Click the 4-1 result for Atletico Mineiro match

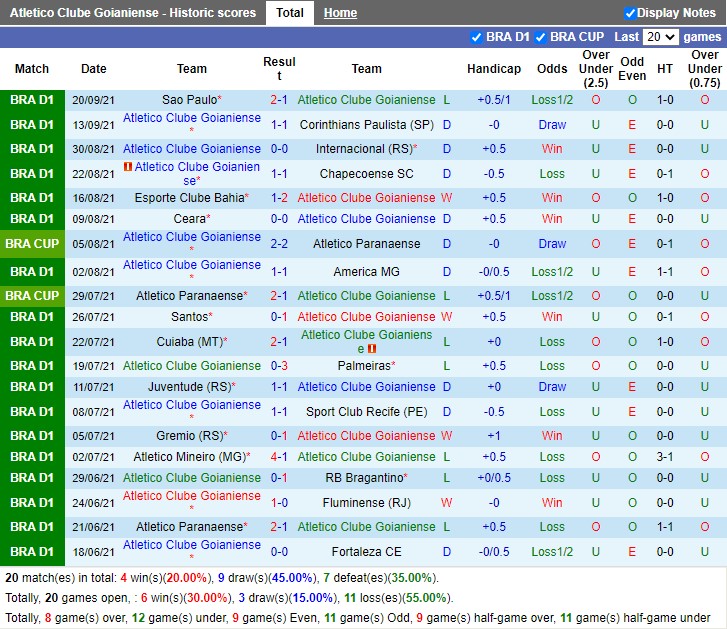(x=279, y=457)
